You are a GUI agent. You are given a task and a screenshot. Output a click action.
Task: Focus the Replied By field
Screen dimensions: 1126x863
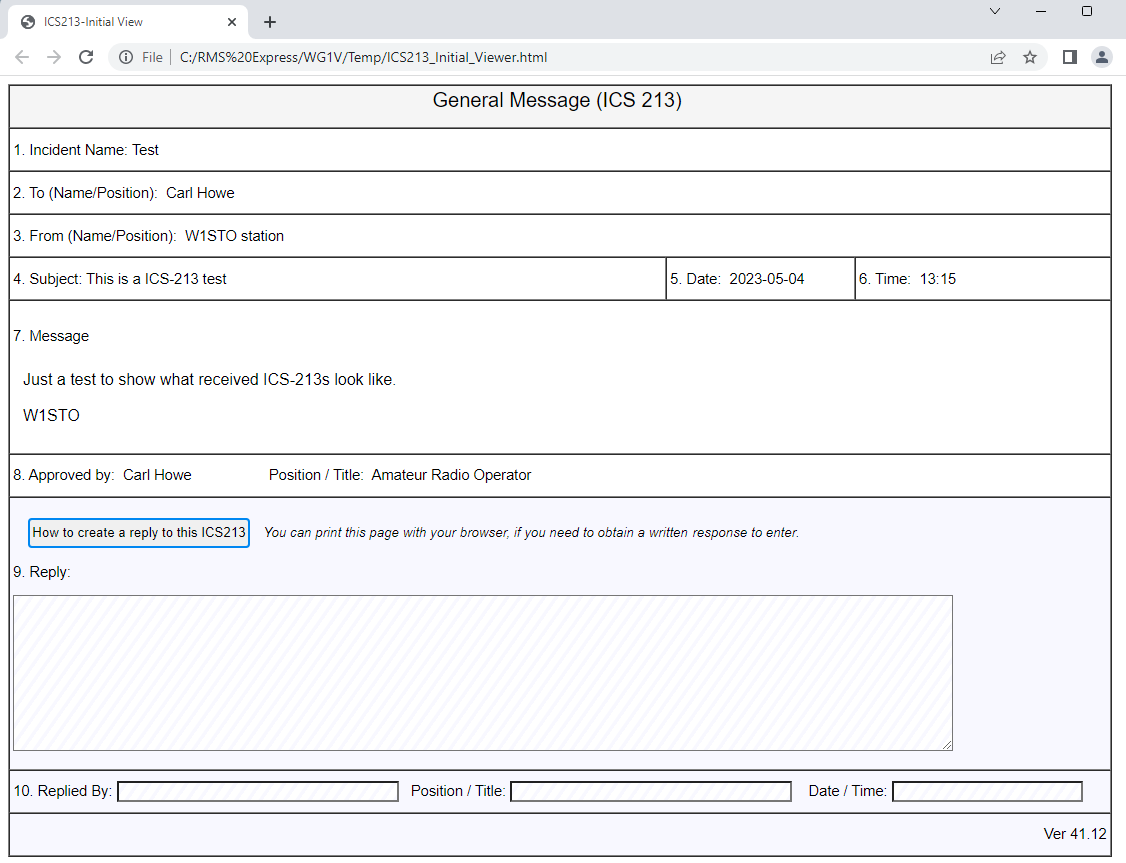258,792
